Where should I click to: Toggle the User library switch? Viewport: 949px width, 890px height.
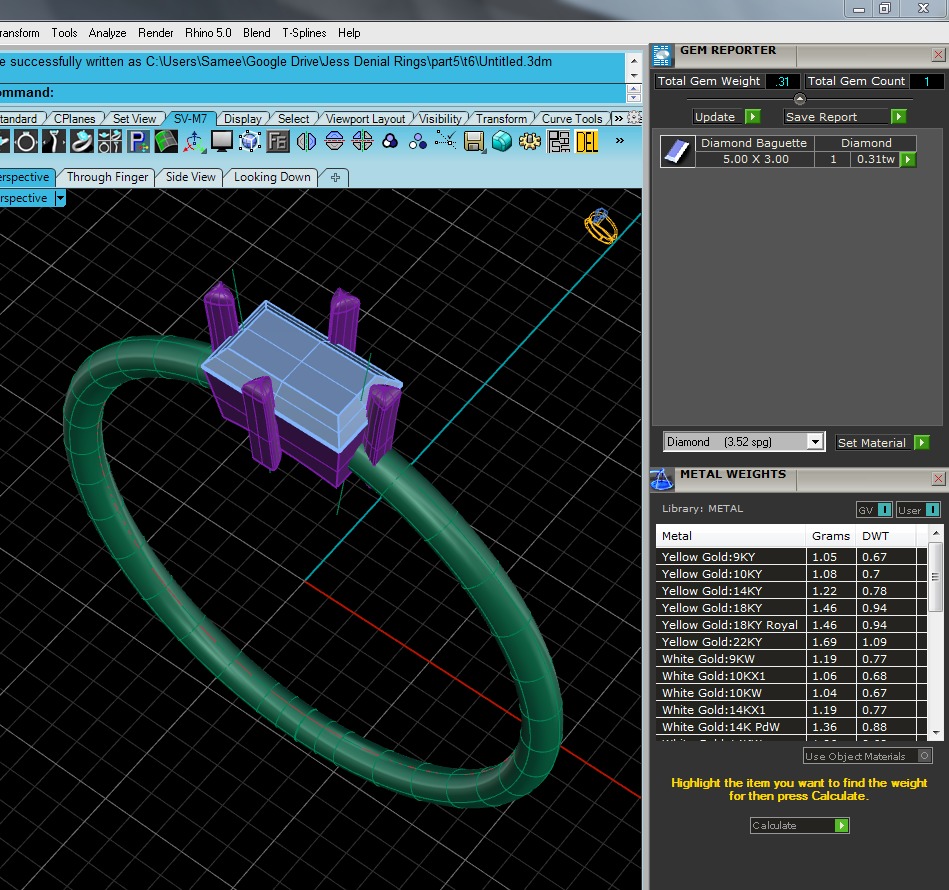pyautogui.click(x=932, y=509)
